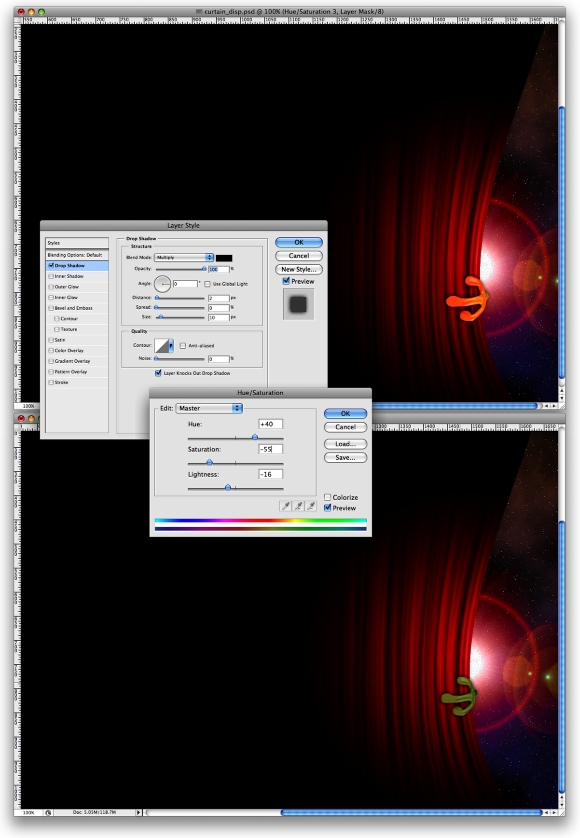580x838 pixels.
Task: Click the Layer Style preview thumbnail
Action: (298, 304)
